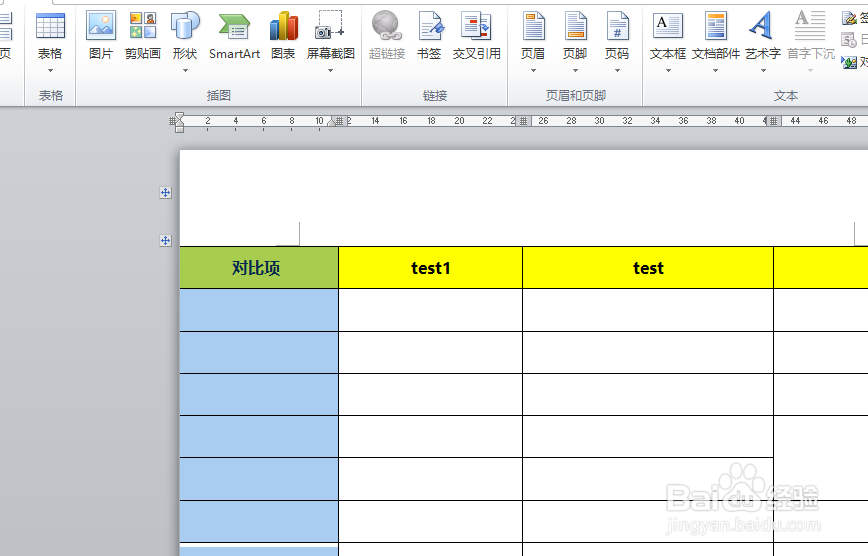Select the yellow test header cell
Screen dimensions: 868x556
click(648, 267)
